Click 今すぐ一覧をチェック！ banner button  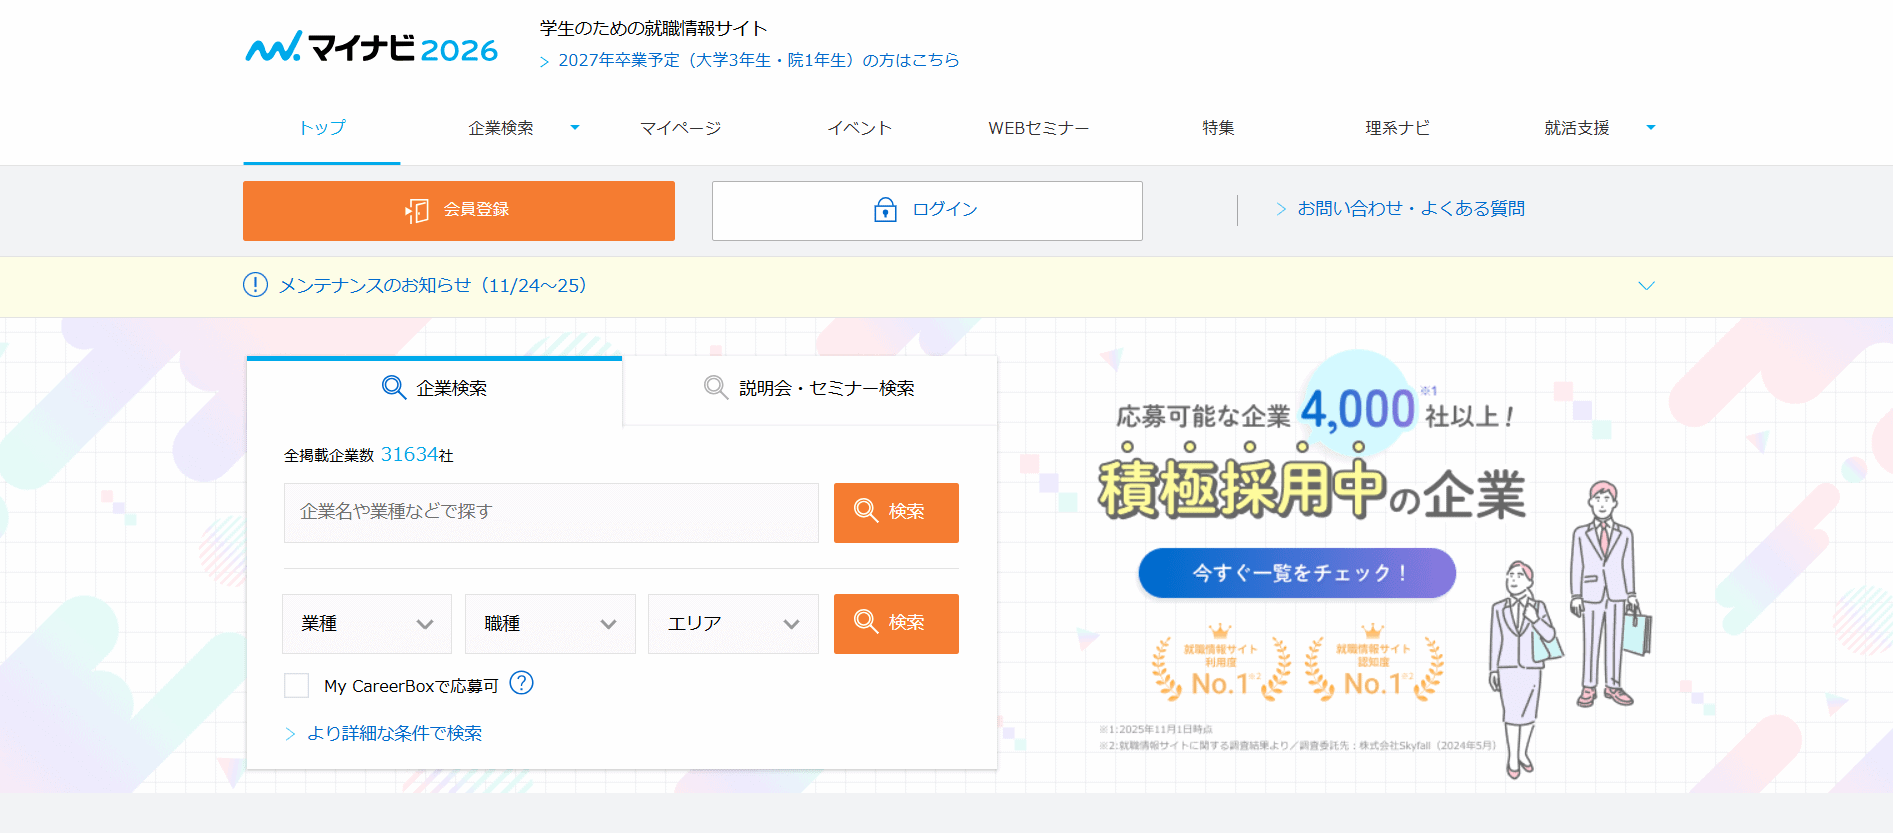(1297, 573)
